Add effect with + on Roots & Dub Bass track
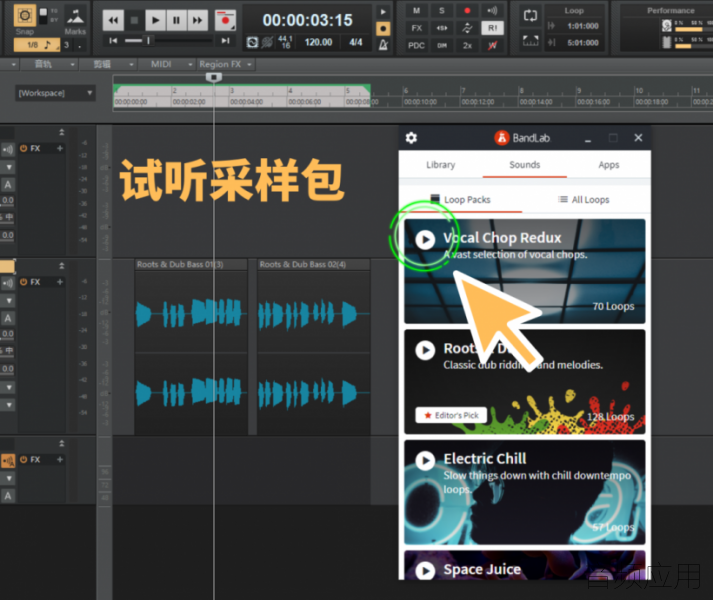The image size is (713, 600). pyautogui.click(x=60, y=282)
